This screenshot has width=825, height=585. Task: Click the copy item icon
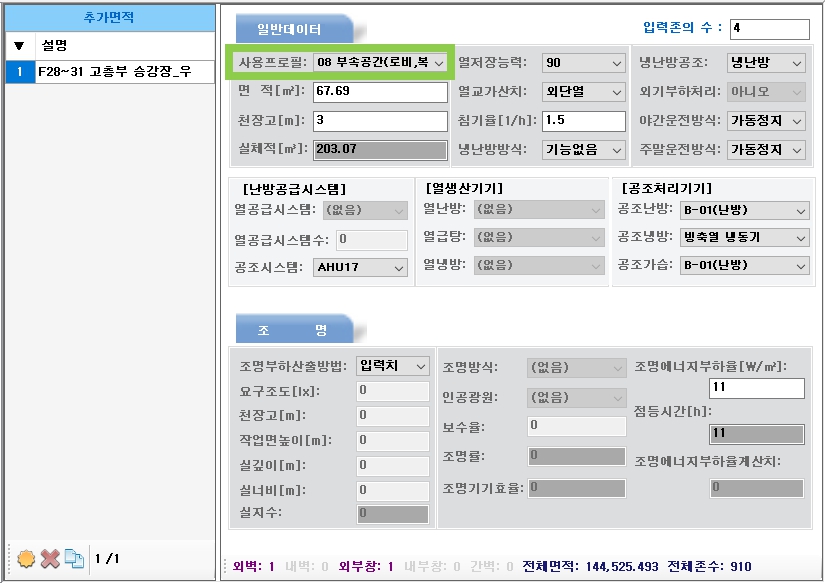pos(74,558)
